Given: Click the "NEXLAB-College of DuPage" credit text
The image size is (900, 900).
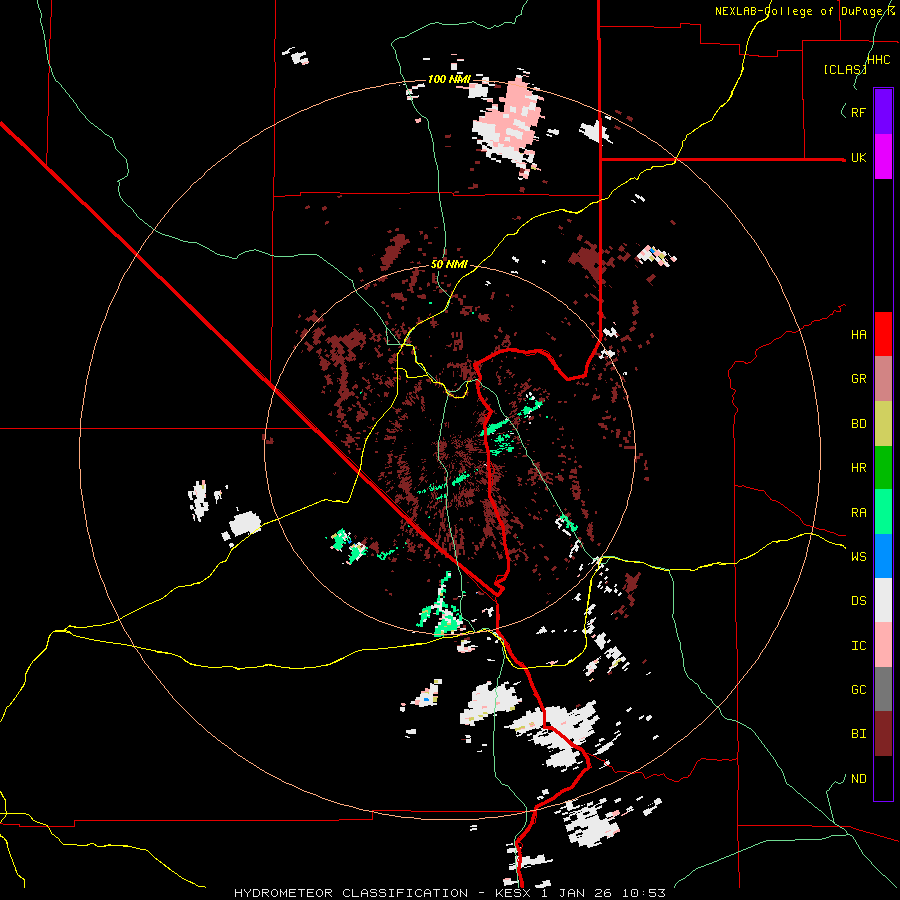Looking at the screenshot, I should coord(798,11).
